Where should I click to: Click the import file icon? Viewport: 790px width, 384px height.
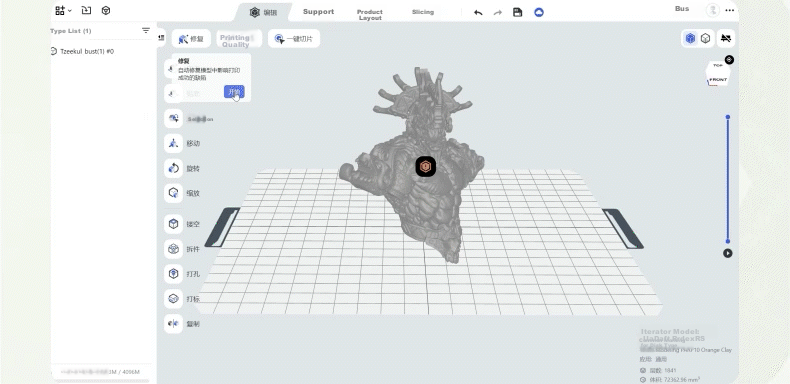(86, 11)
